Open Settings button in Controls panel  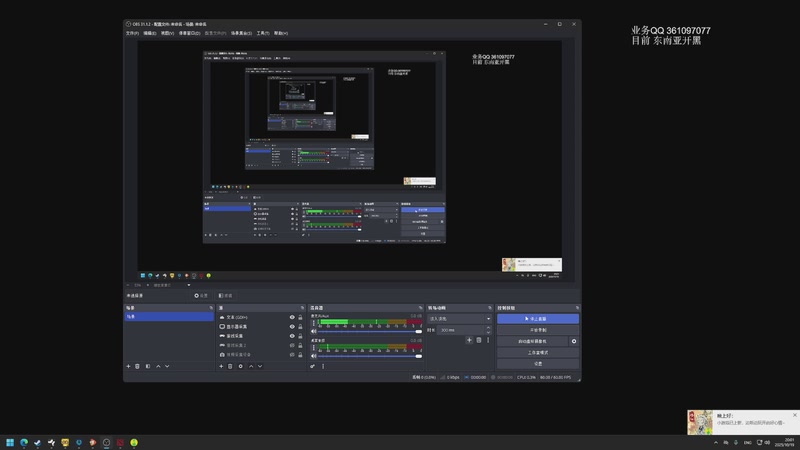click(x=538, y=364)
